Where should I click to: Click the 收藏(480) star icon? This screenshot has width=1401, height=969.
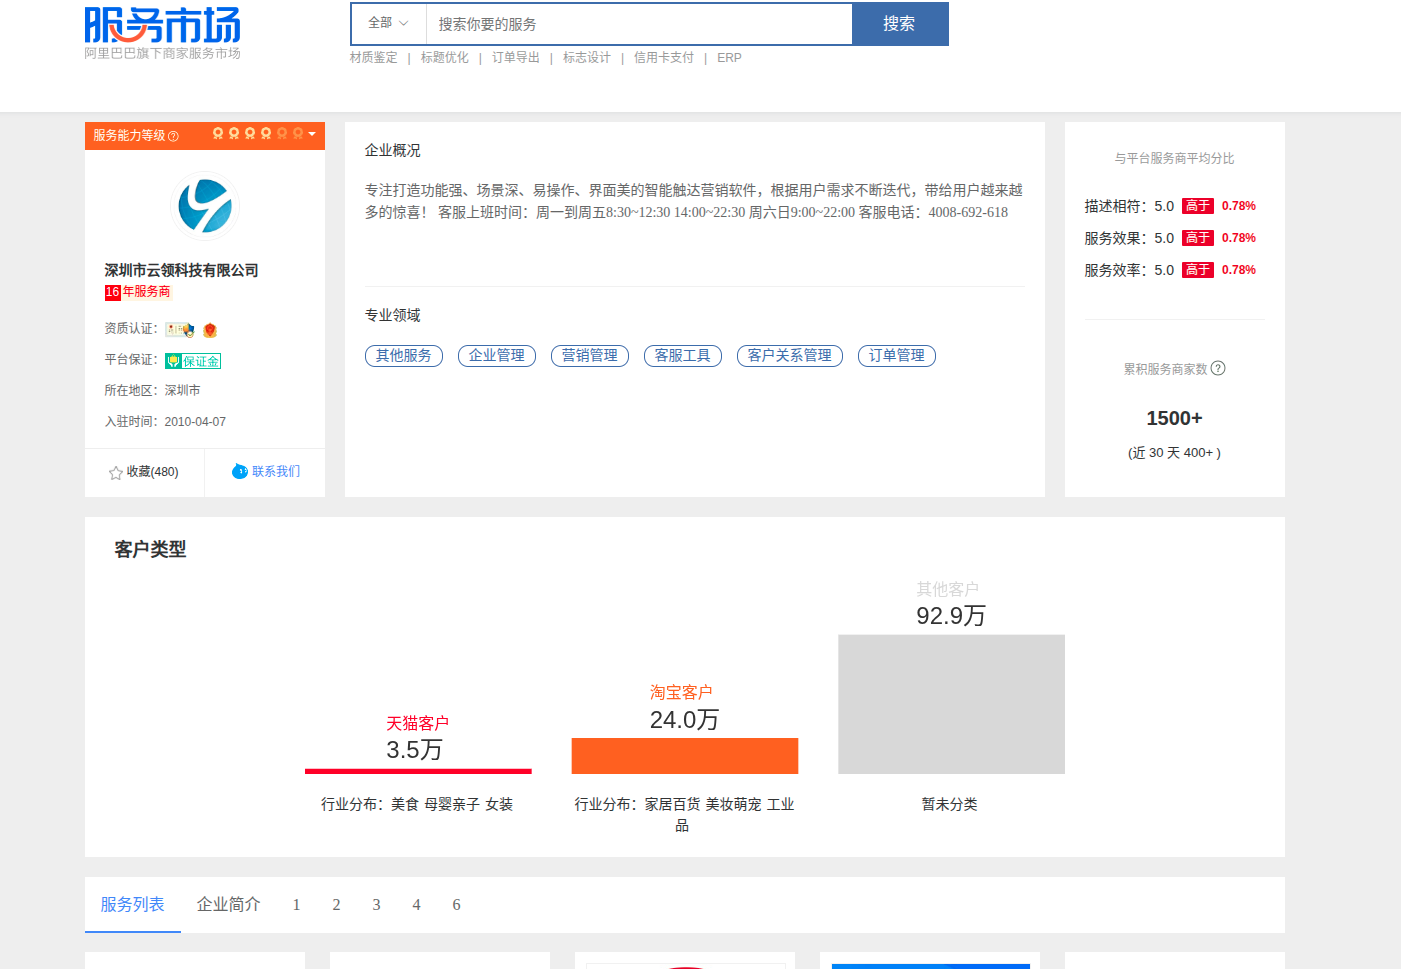116,473
